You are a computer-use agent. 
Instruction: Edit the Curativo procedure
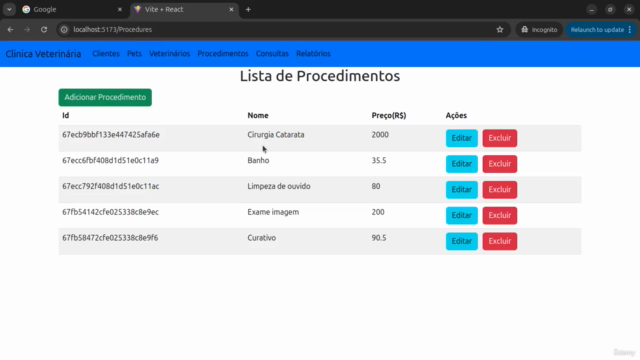click(x=462, y=241)
